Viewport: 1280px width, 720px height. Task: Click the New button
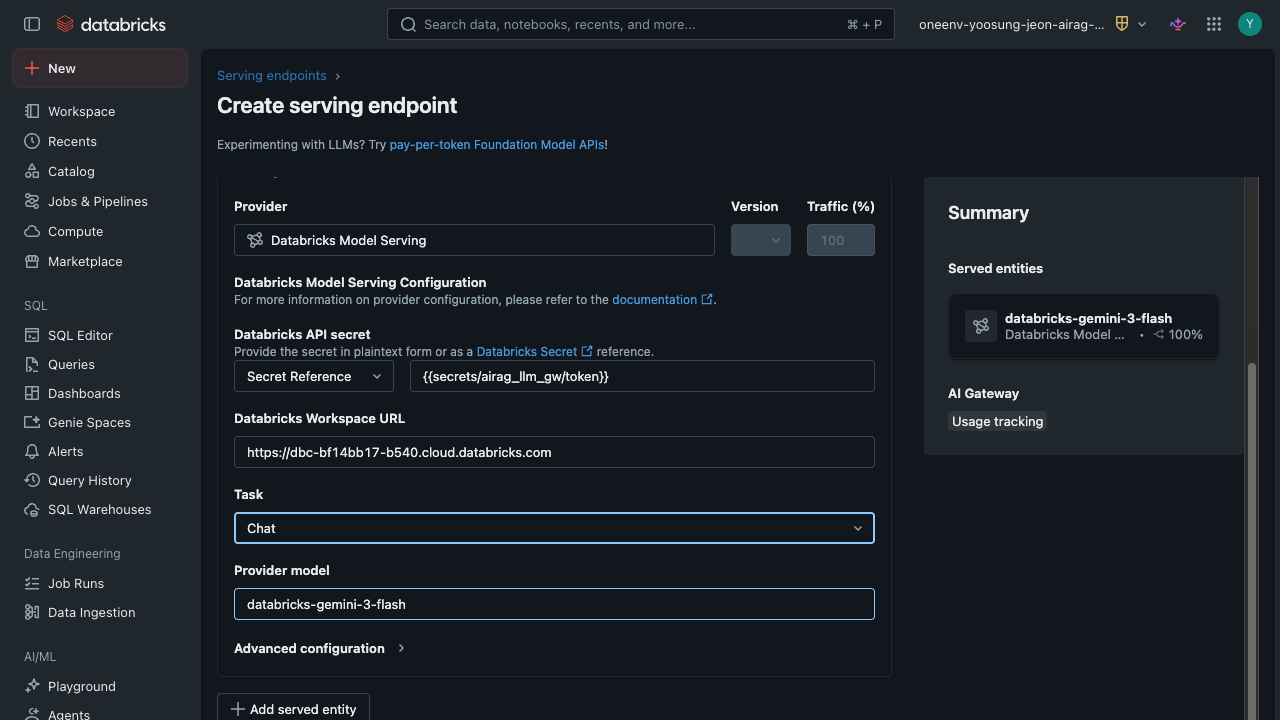click(100, 68)
